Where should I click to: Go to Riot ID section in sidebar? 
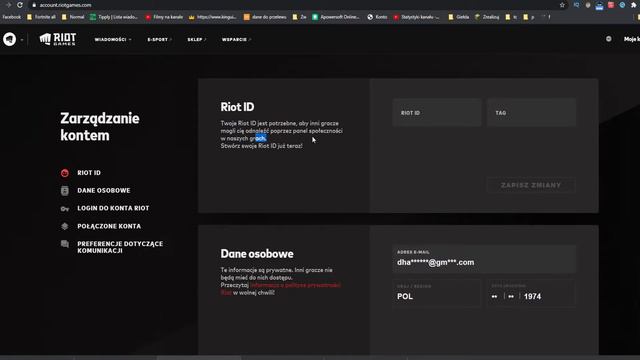89,173
